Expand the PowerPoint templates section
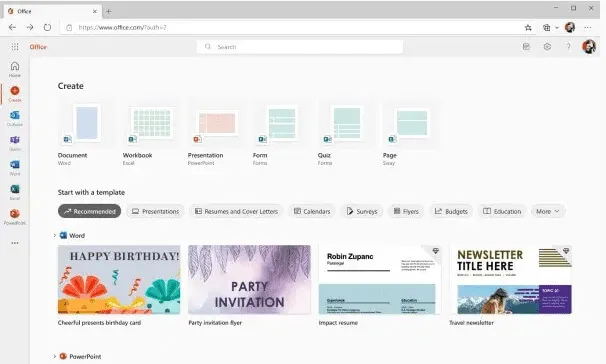The height and width of the screenshot is (364, 606). (54, 356)
